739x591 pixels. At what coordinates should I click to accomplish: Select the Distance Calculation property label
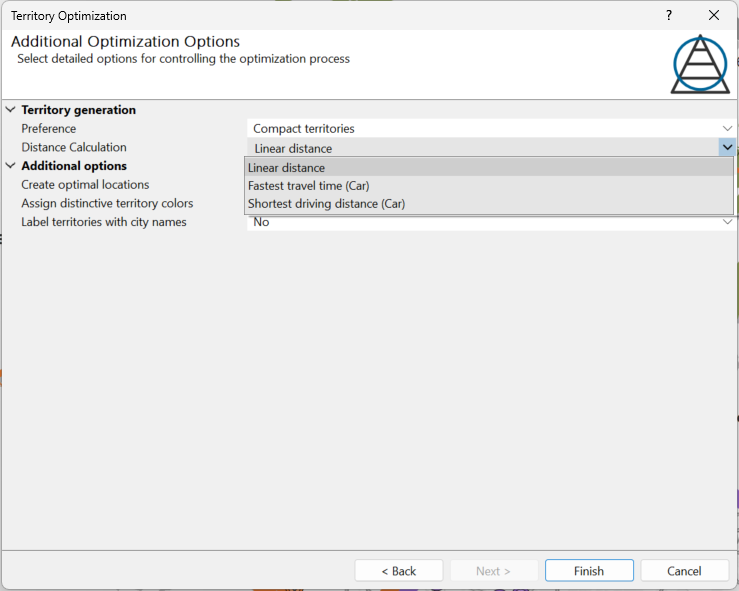pyautogui.click(x=74, y=148)
